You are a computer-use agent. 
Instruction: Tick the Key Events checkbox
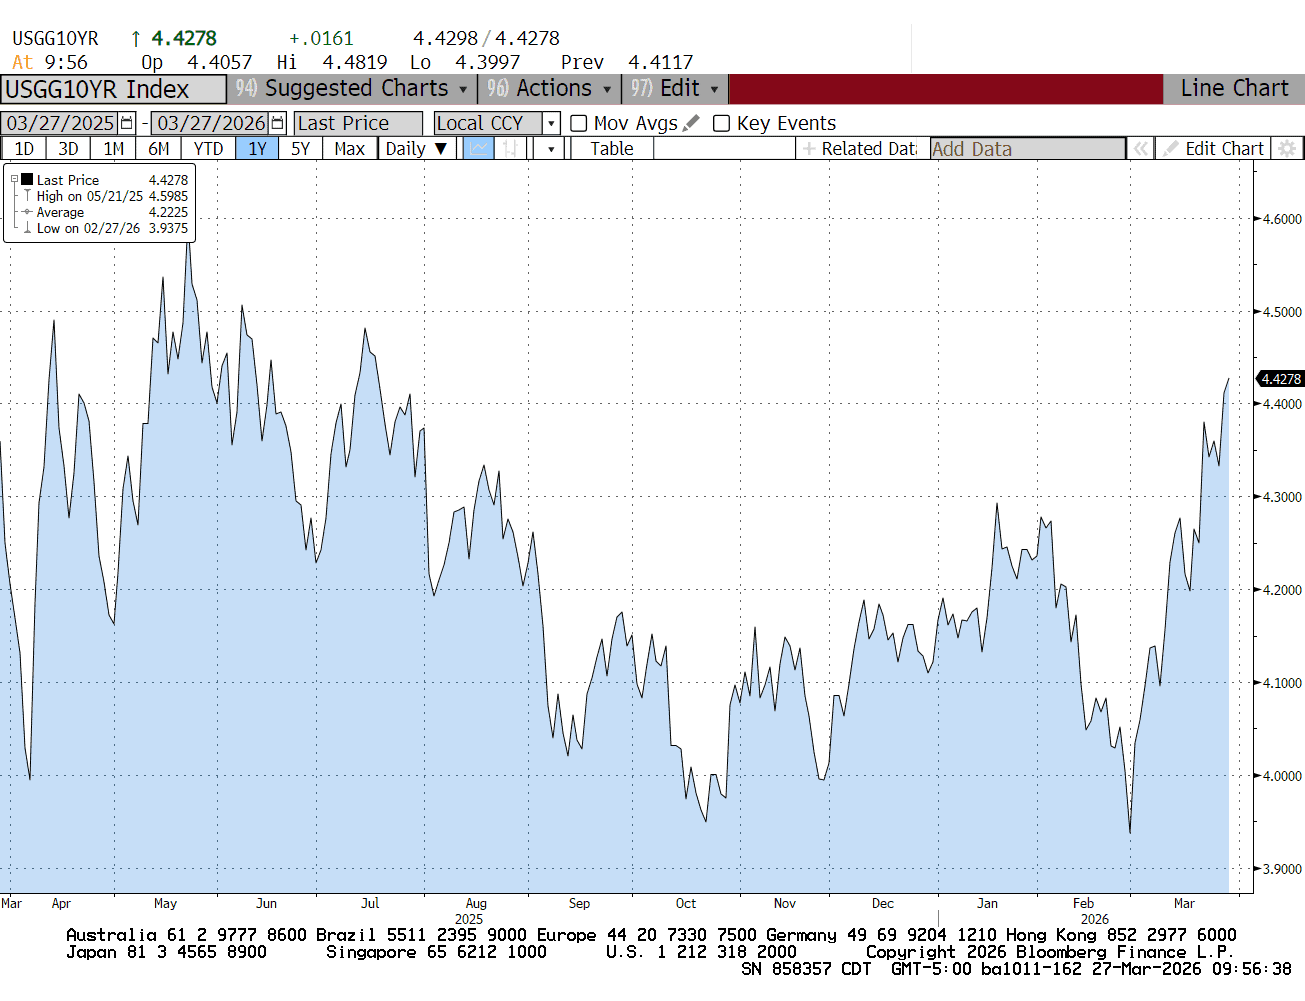pos(721,123)
